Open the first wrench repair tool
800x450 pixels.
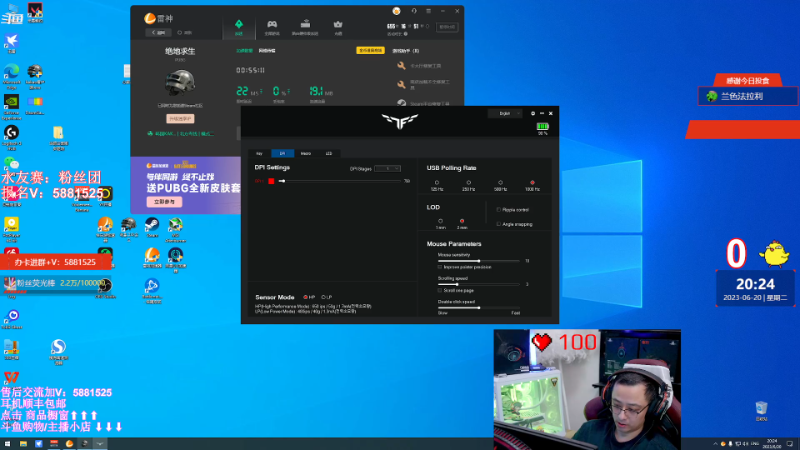click(419, 66)
